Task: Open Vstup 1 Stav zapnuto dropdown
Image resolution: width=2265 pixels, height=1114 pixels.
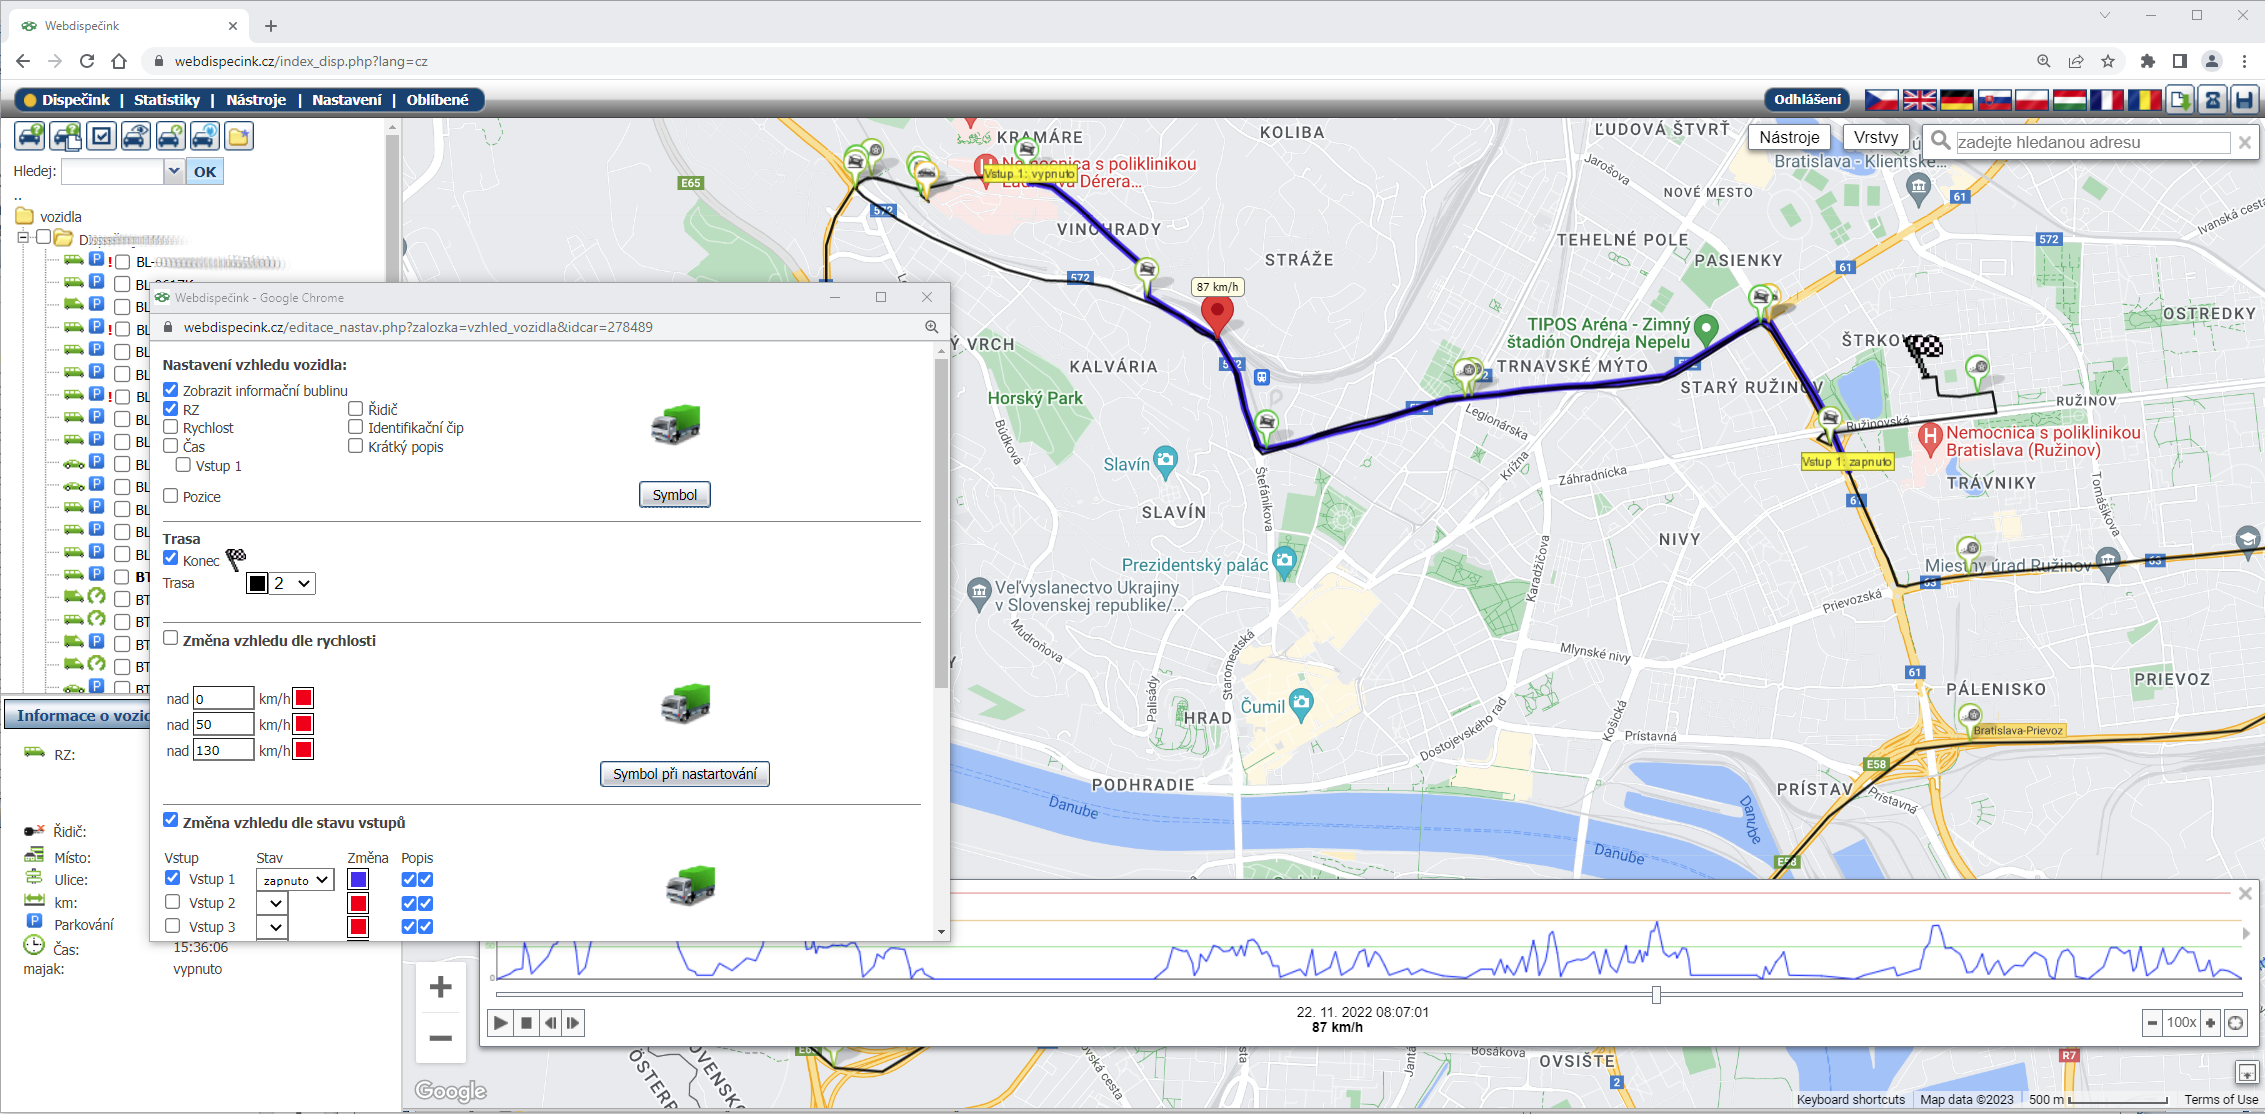Action: pyautogui.click(x=295, y=880)
